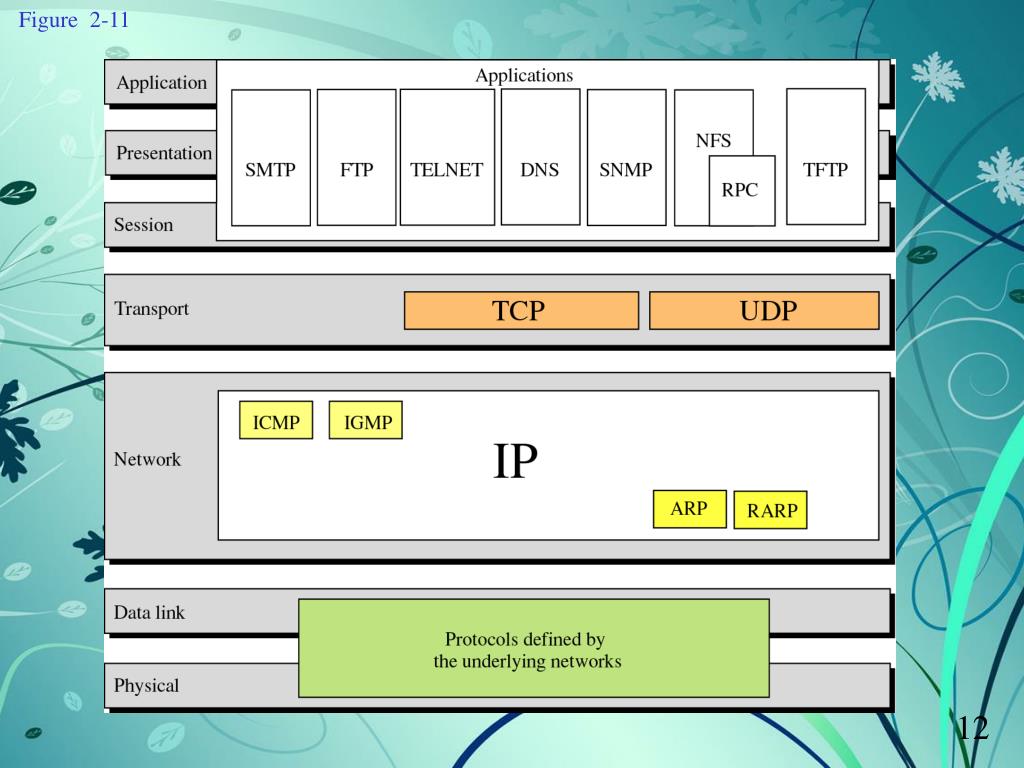
Task: Select the Presentation layer label
Action: click(x=164, y=153)
